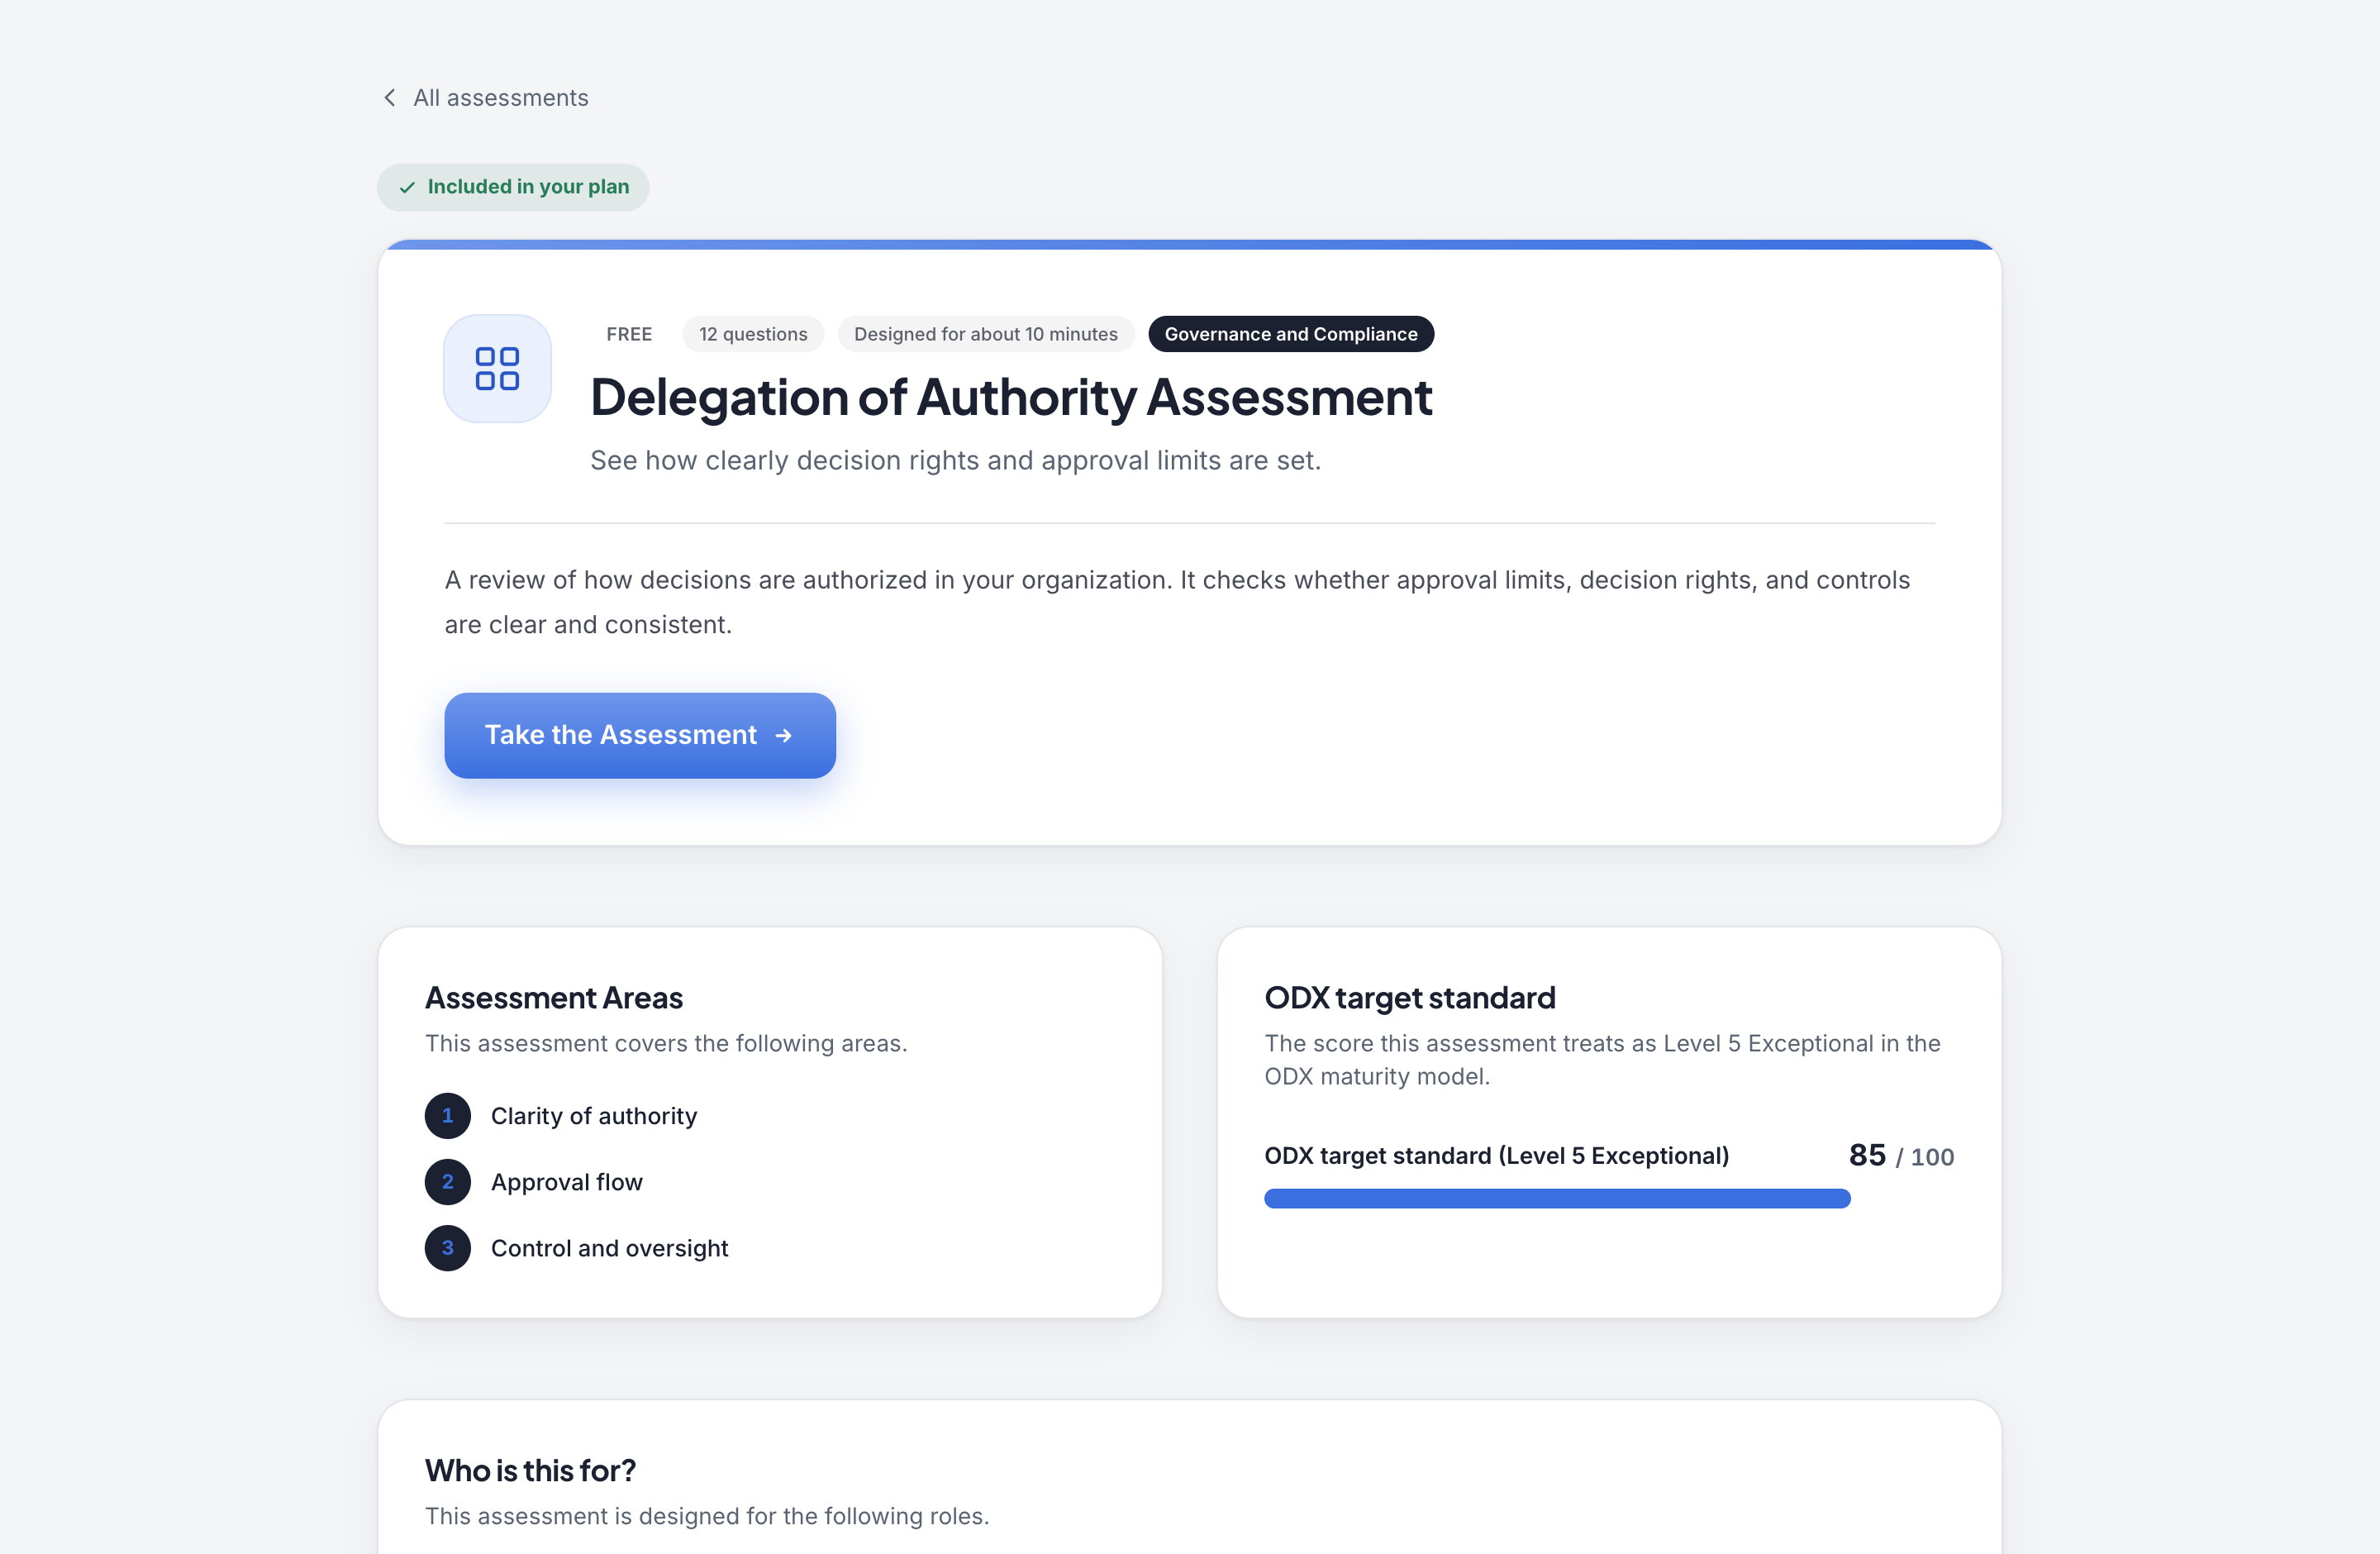Click the FREE label
The image size is (2380, 1554).
tap(629, 334)
